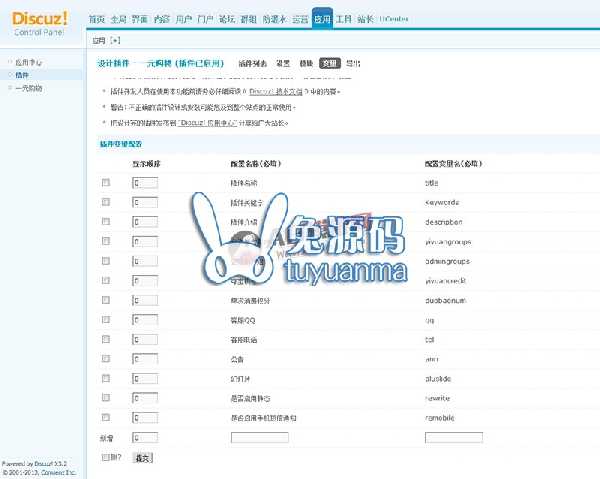This screenshot has height=479, width=600.
Task: Open the 界面 top navigation tab
Action: [140, 19]
